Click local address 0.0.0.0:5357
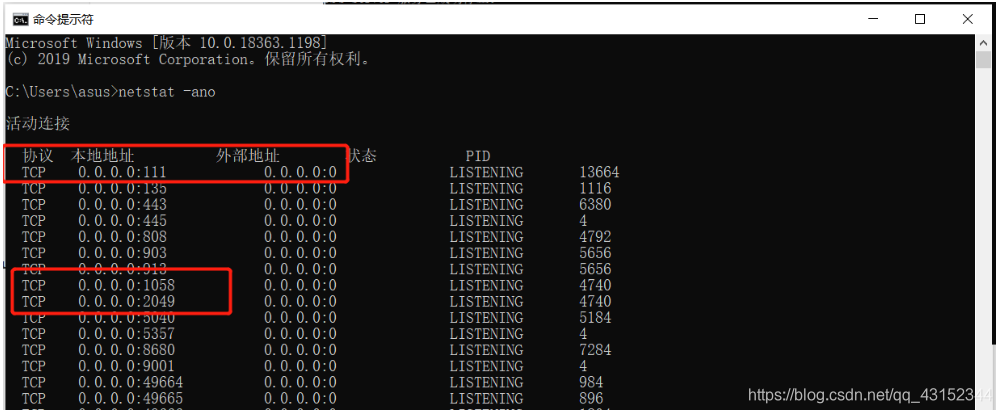The image size is (1002, 414). tap(127, 334)
